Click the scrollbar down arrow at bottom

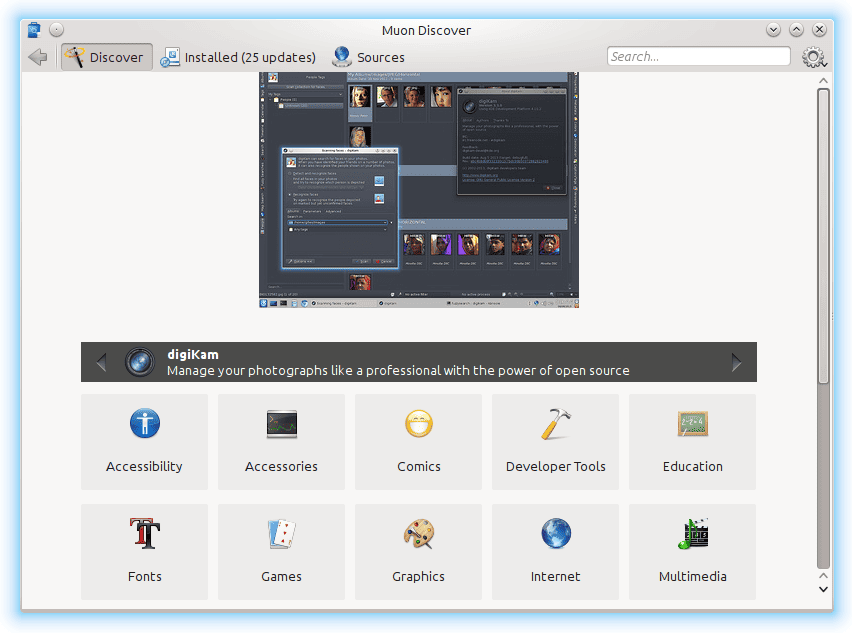pos(824,589)
